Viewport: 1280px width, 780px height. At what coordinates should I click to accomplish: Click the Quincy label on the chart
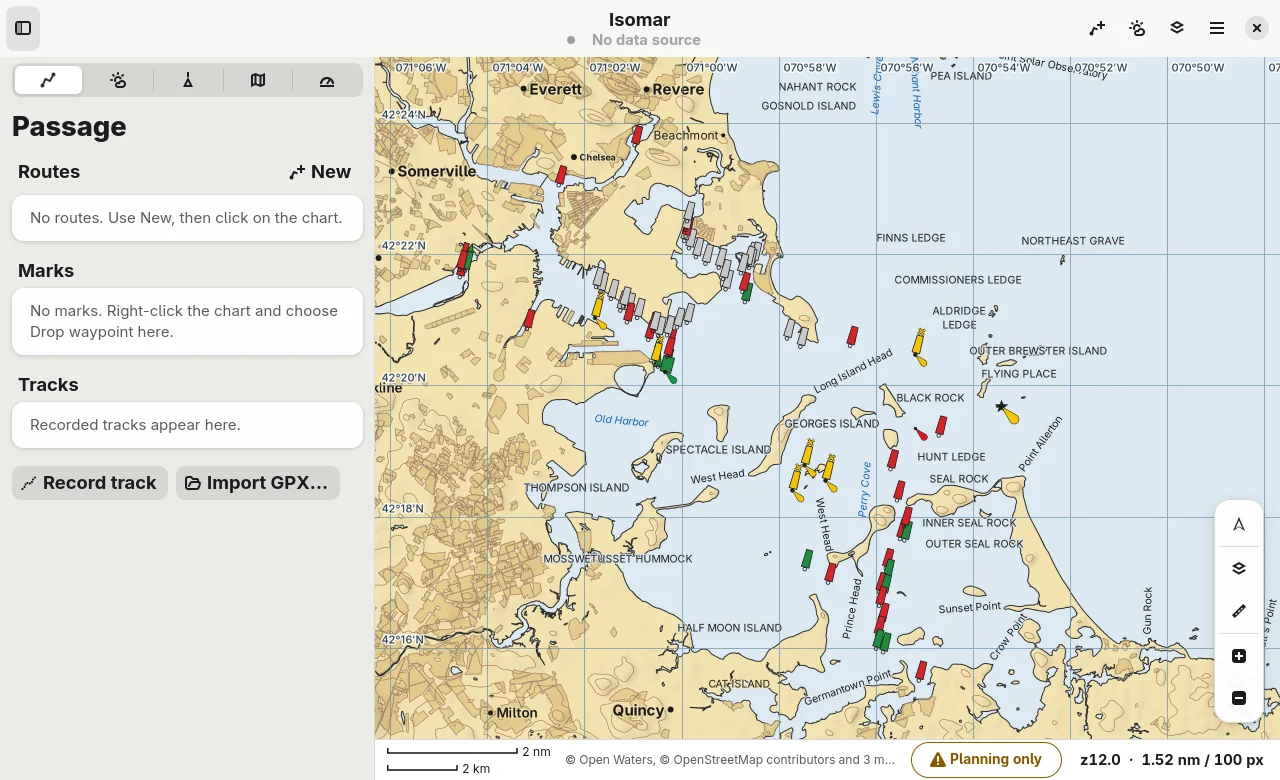point(638,710)
